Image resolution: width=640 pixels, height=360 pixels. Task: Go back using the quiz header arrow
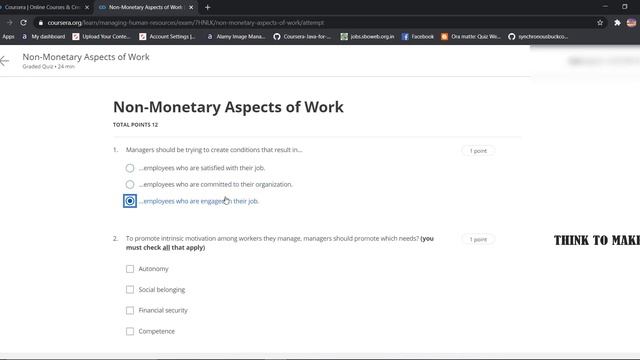(x=4, y=61)
